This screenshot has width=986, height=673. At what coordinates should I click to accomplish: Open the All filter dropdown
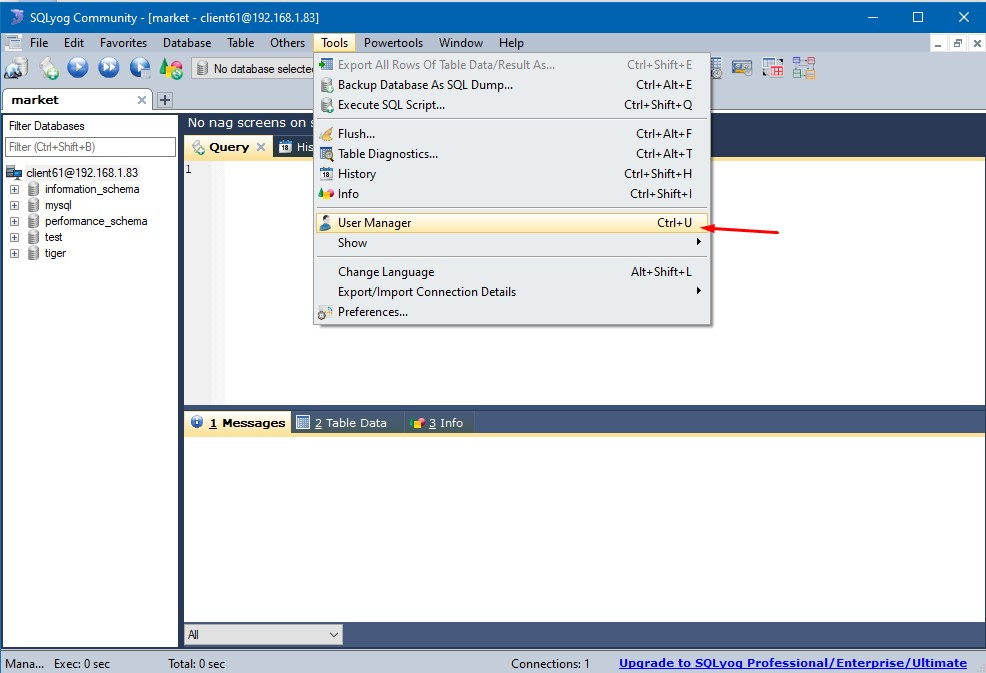pos(263,634)
